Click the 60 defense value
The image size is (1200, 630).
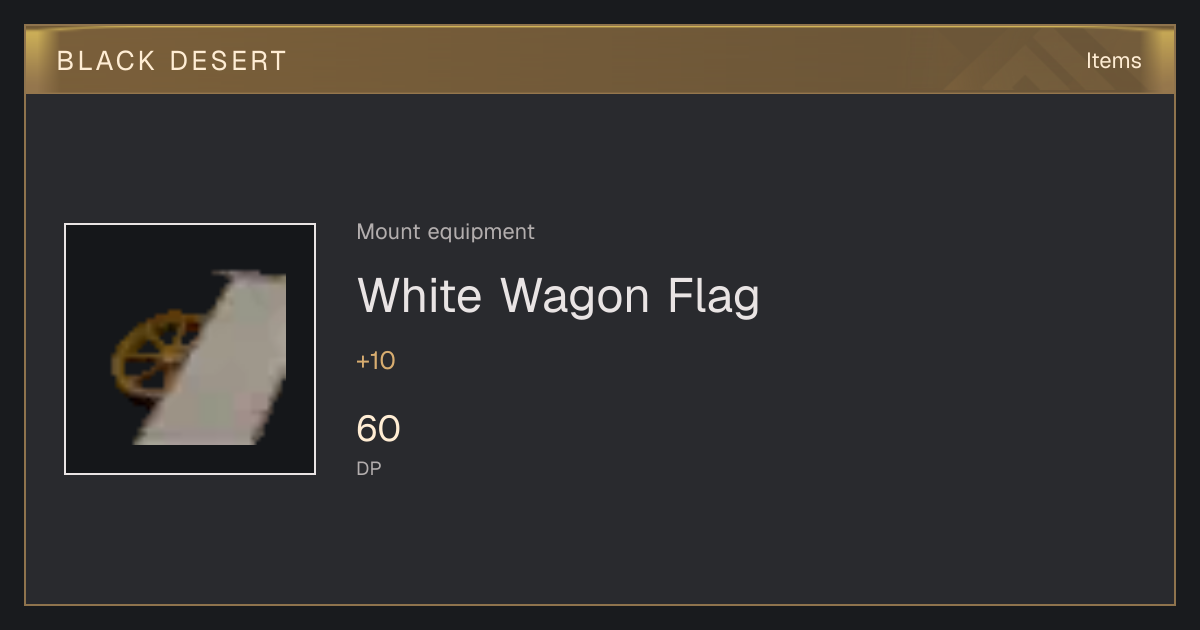click(x=378, y=429)
